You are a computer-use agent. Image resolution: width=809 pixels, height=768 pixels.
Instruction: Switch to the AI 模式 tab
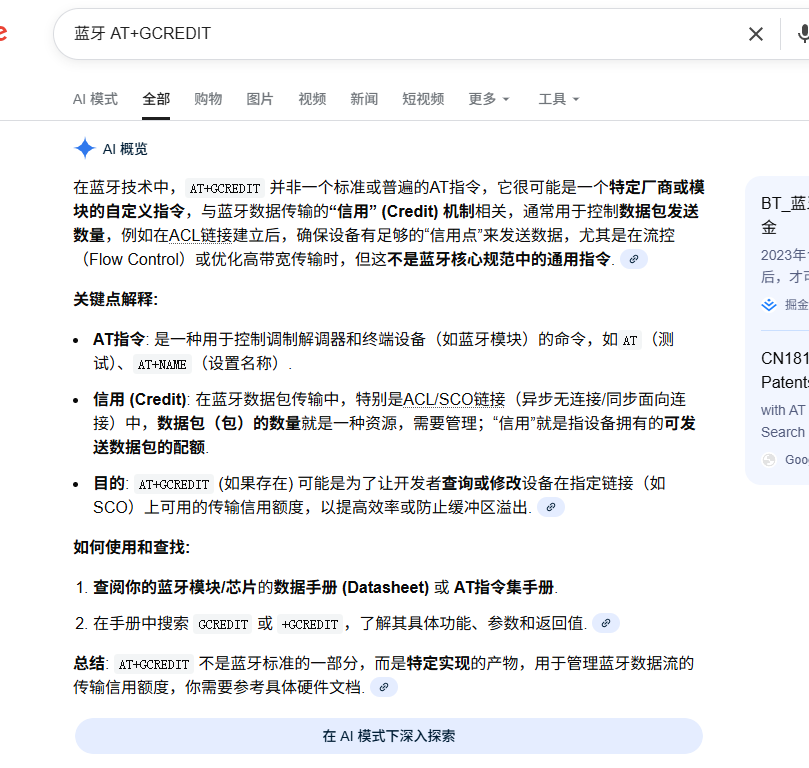95,99
